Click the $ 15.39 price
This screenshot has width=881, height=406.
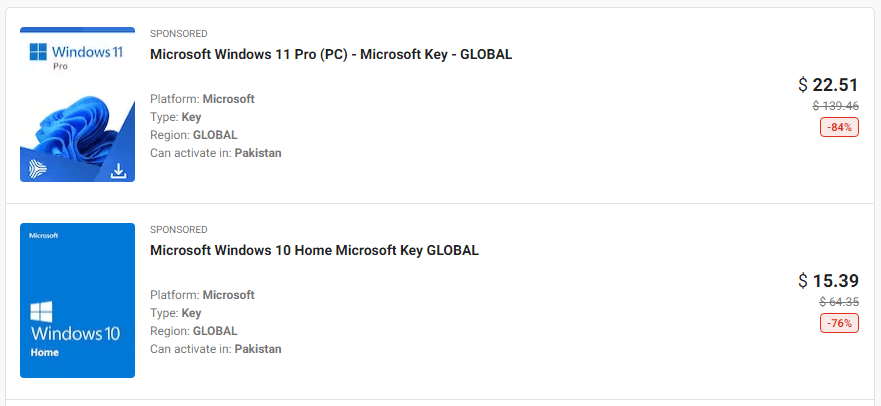[828, 281]
